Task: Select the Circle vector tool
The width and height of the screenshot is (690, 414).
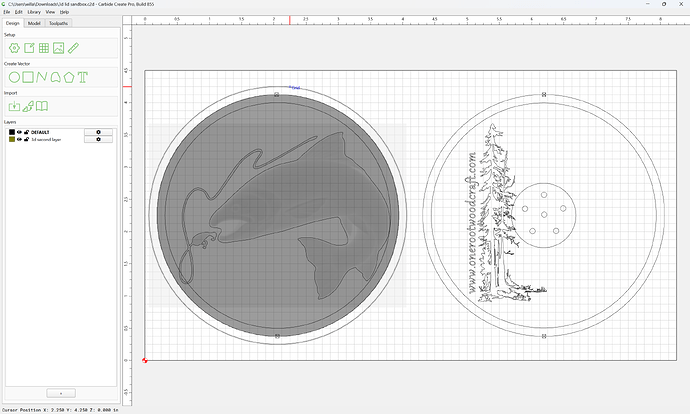Action: tap(14, 77)
